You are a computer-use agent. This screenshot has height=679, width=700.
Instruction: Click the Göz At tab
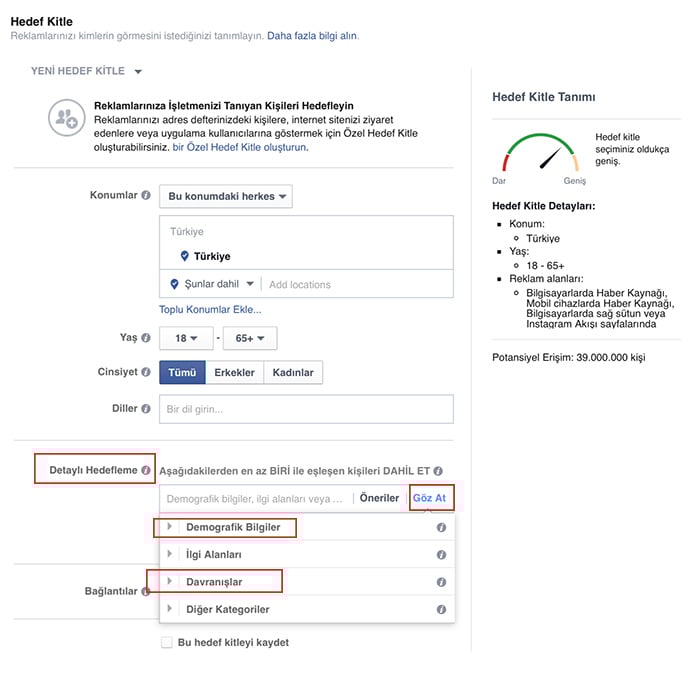coord(429,498)
